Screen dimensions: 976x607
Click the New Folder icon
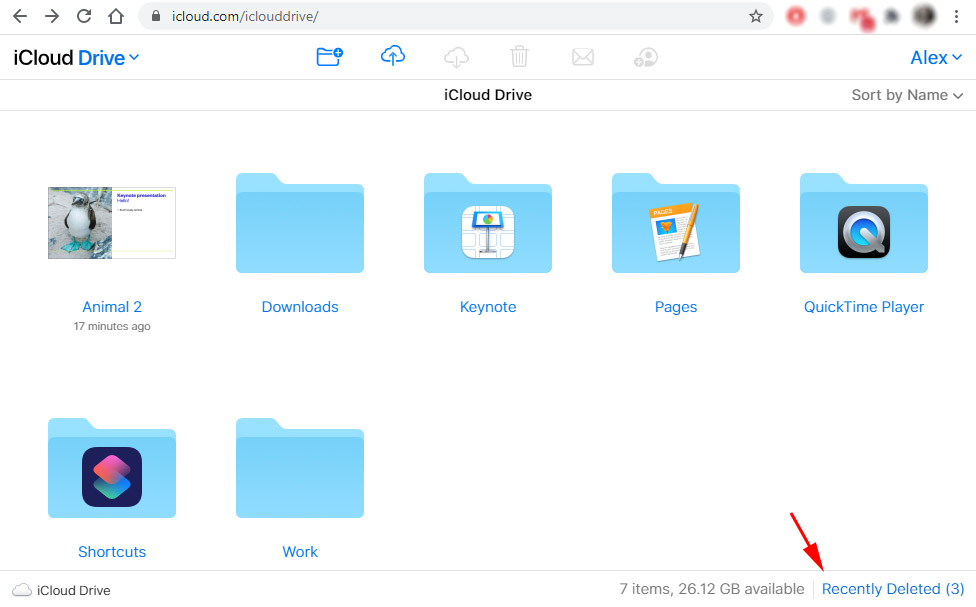click(329, 57)
